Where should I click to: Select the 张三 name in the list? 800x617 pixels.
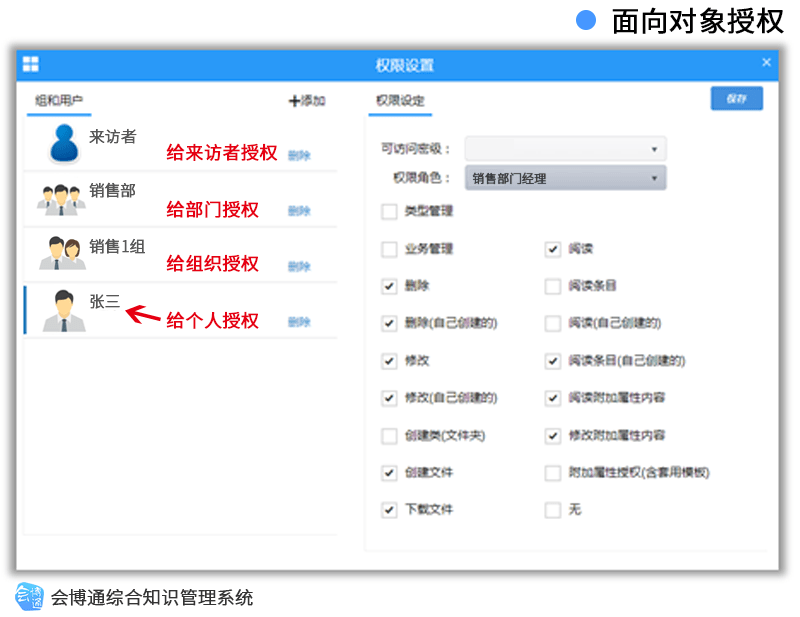105,302
